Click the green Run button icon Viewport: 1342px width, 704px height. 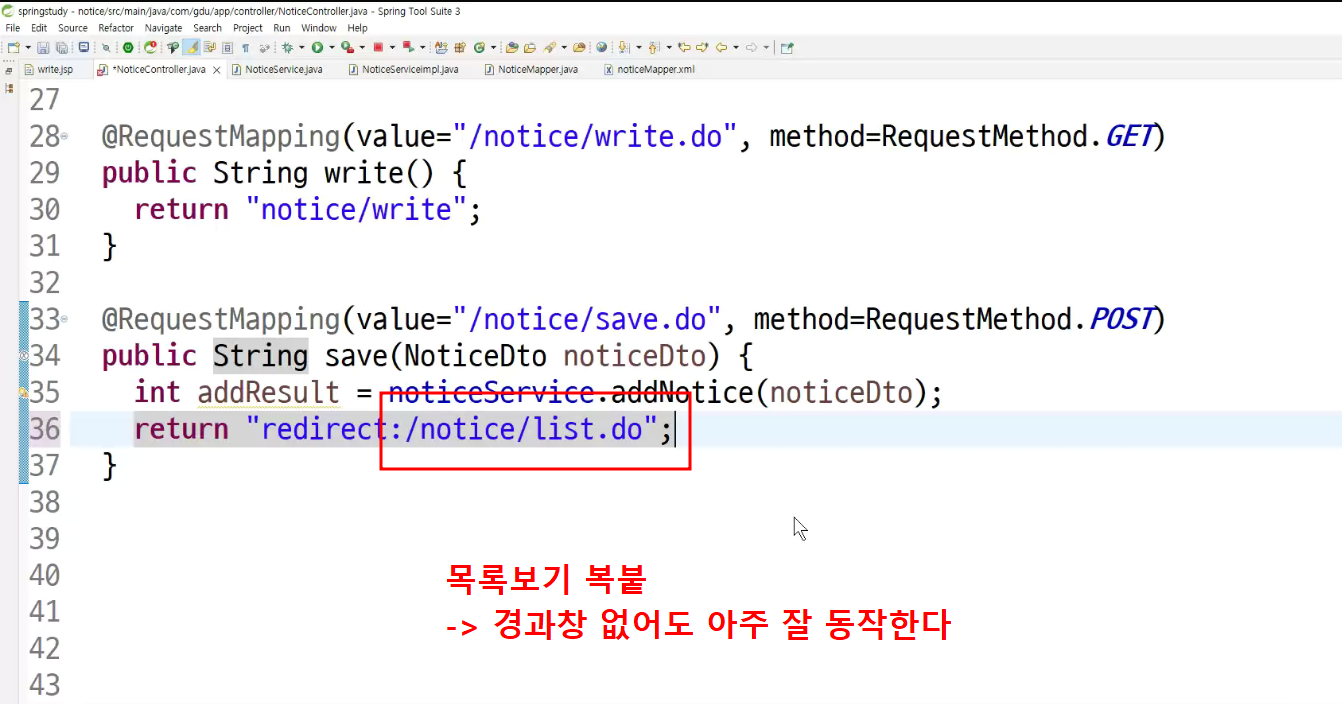tap(317, 47)
